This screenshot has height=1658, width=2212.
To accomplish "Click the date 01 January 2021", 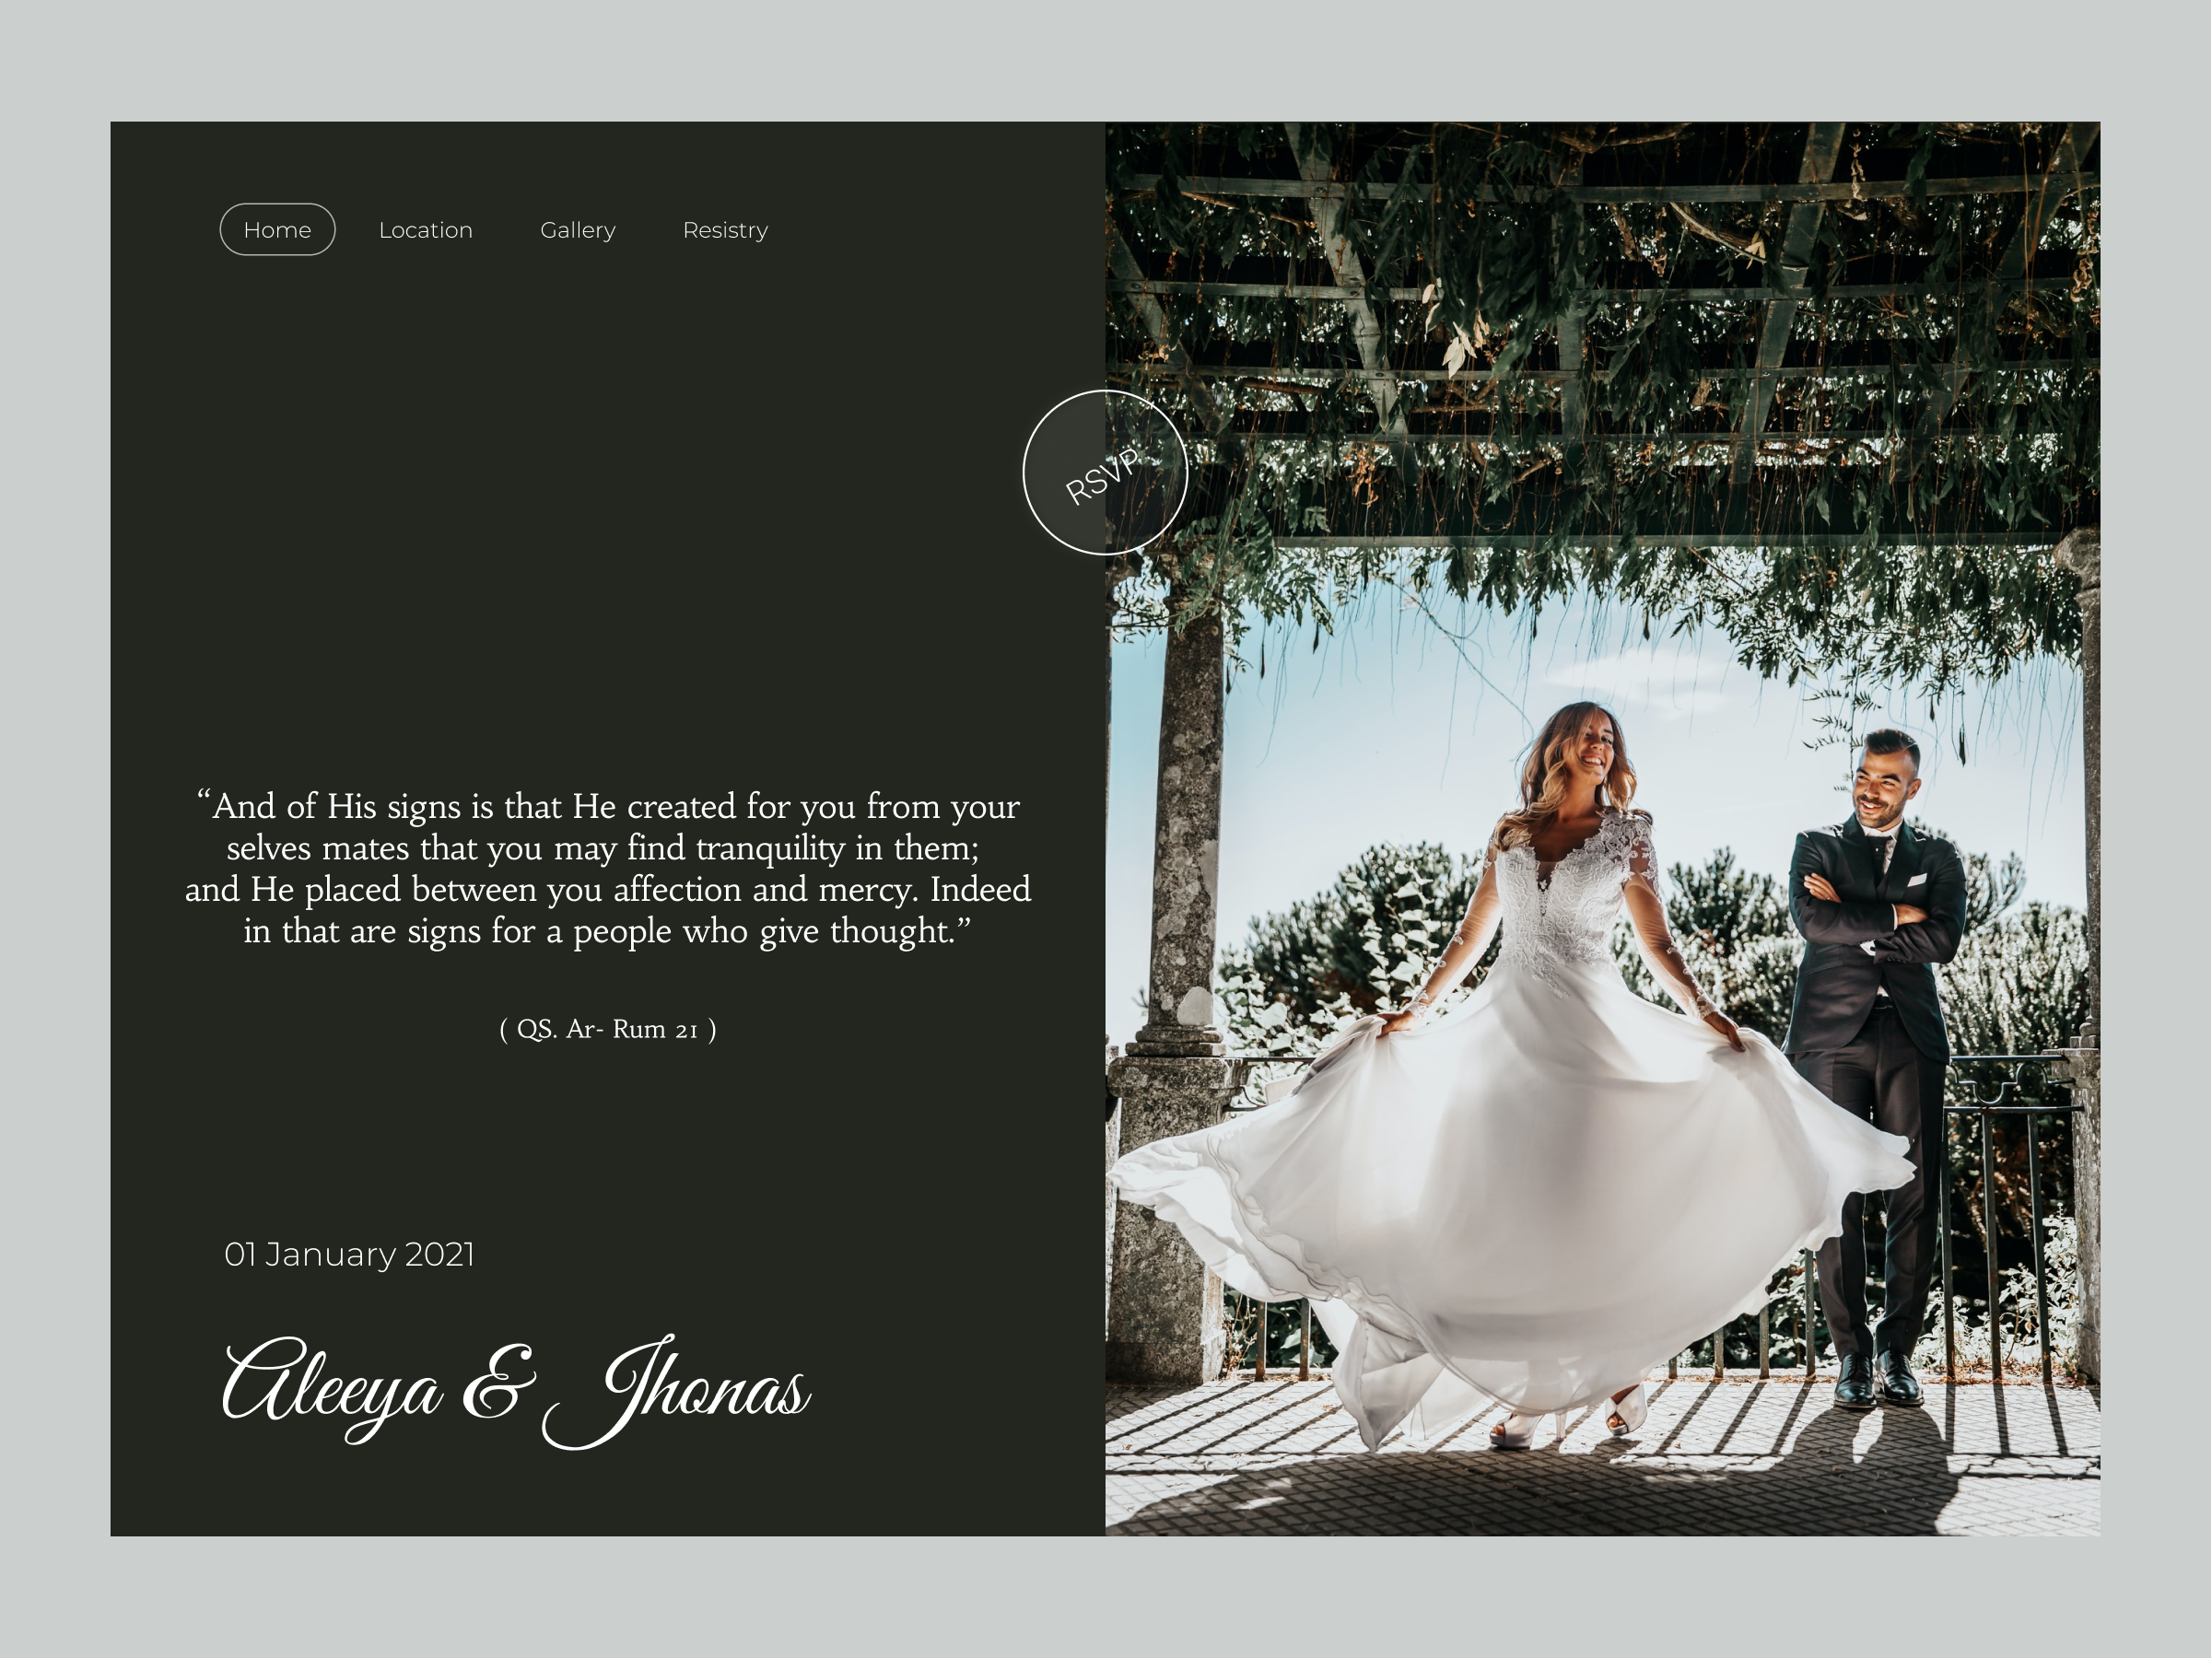I will [x=349, y=1254].
